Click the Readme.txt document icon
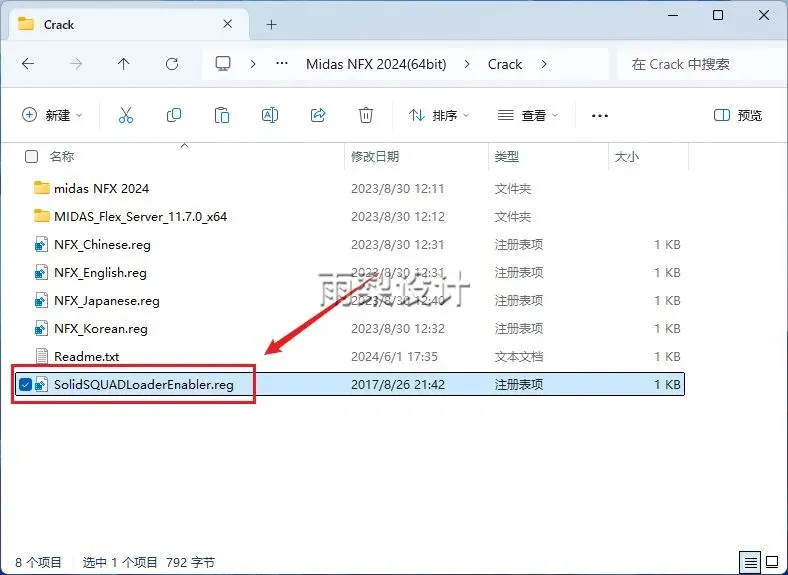The width and height of the screenshot is (788, 575). click(42, 356)
